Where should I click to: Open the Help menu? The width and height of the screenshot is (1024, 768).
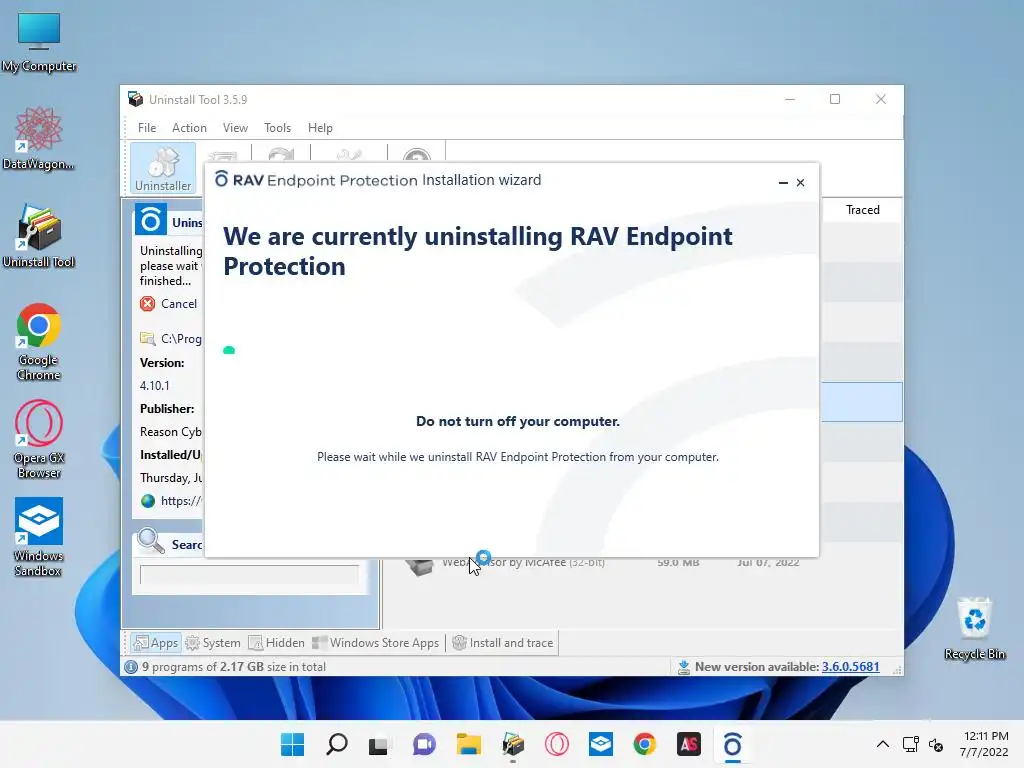click(320, 128)
